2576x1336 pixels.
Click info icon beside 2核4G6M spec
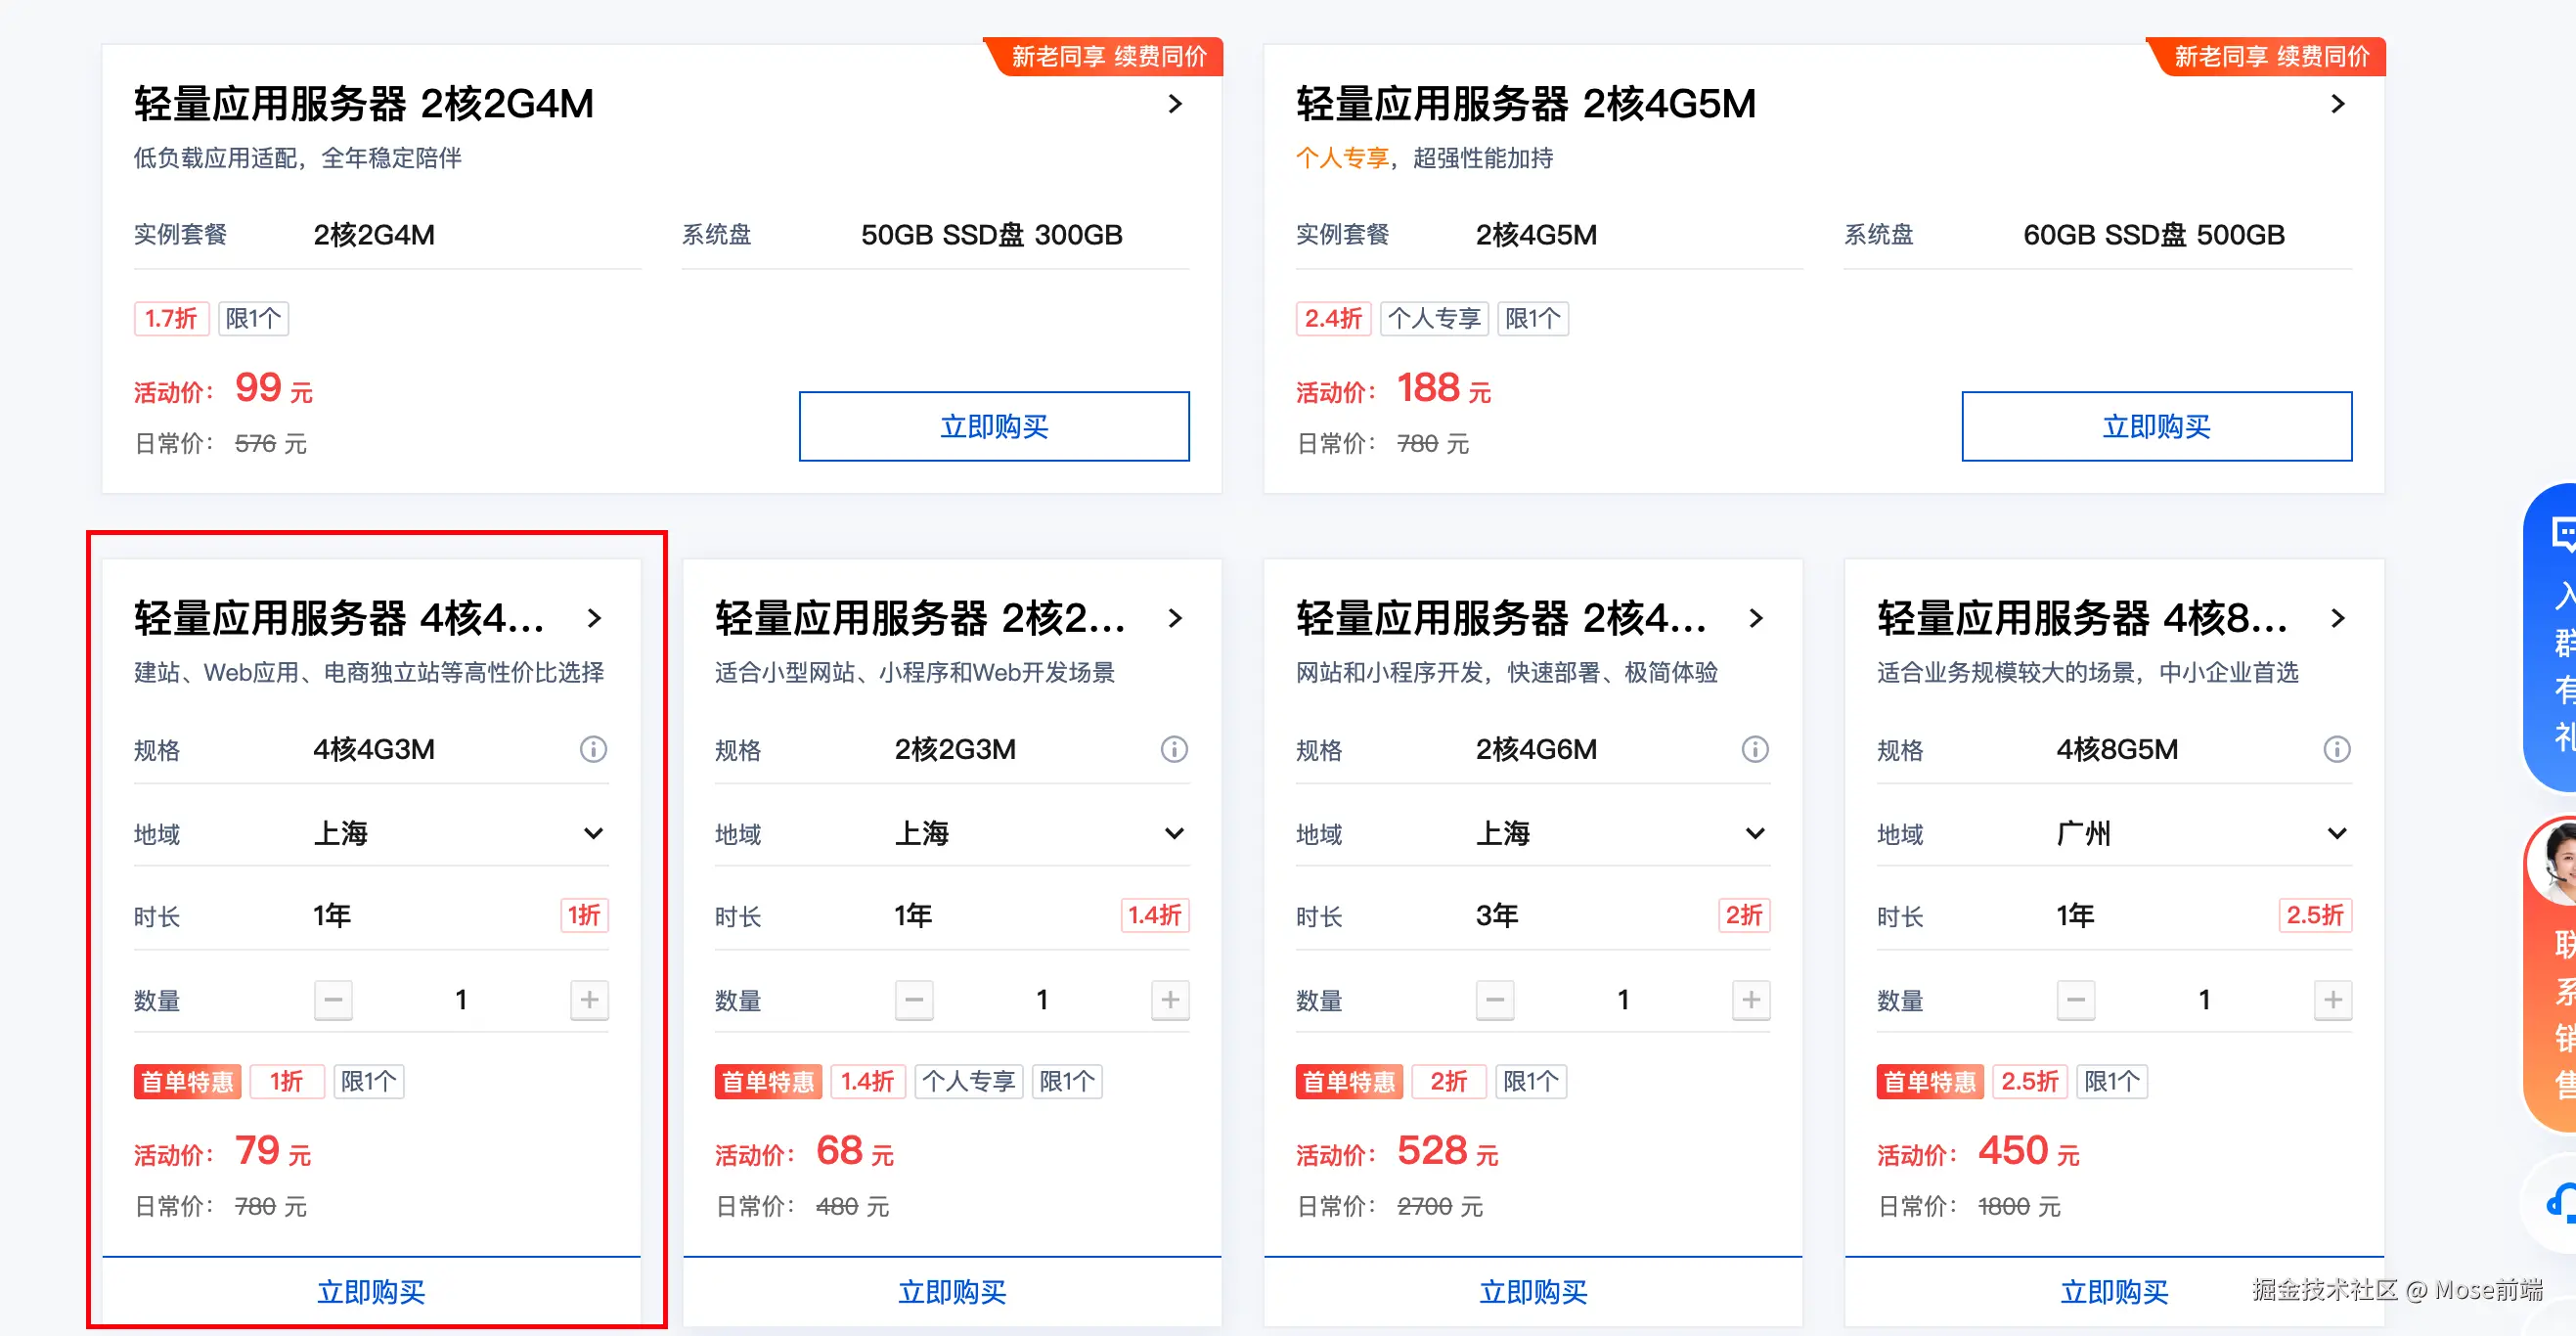[x=1755, y=749]
